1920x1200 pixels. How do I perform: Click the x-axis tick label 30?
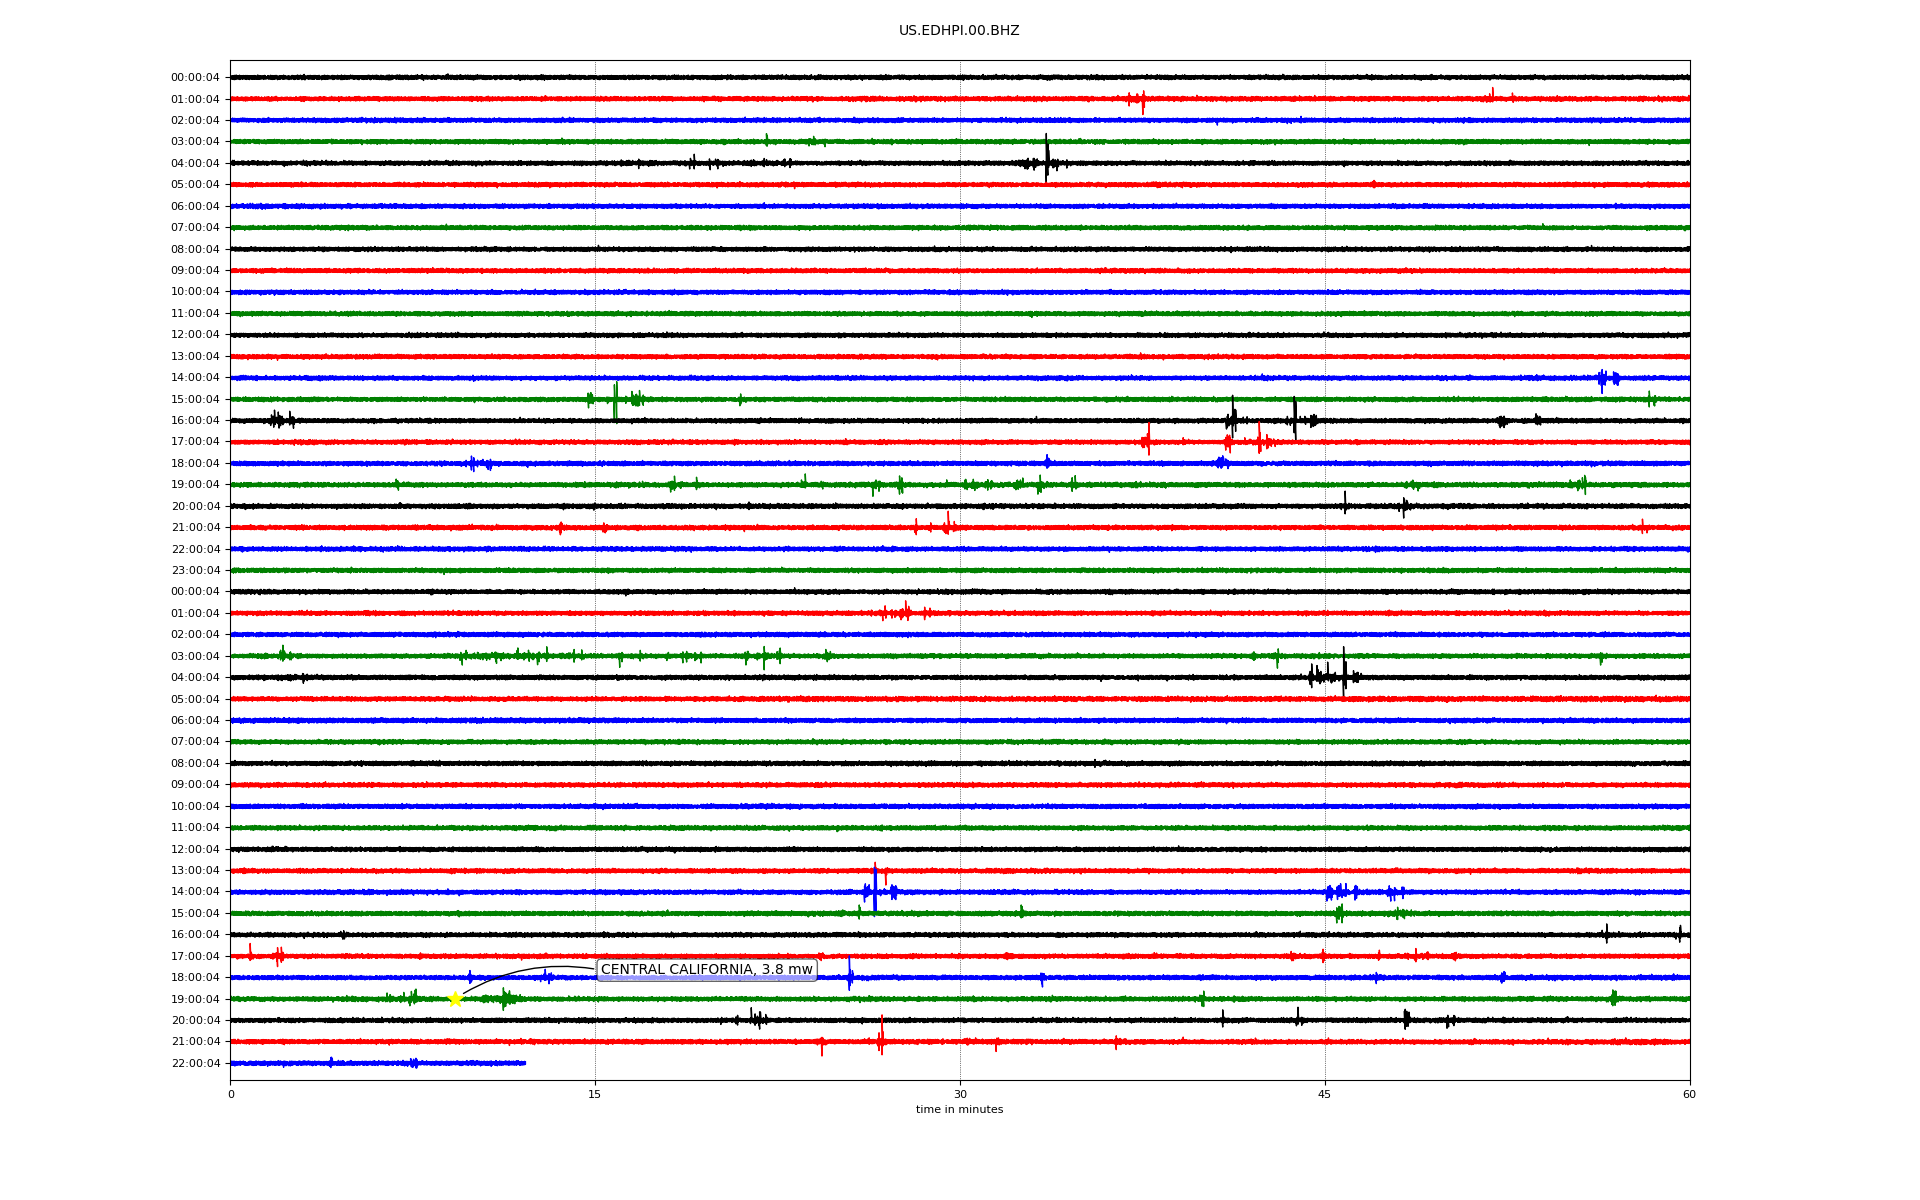click(960, 1094)
